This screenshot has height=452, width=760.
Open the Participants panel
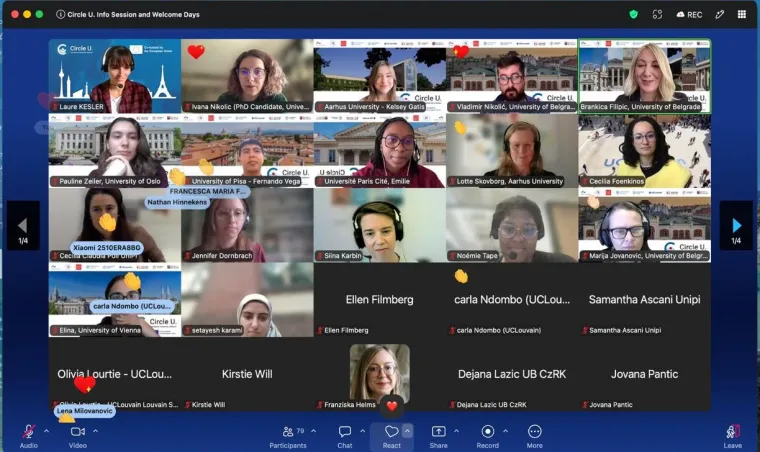288,436
